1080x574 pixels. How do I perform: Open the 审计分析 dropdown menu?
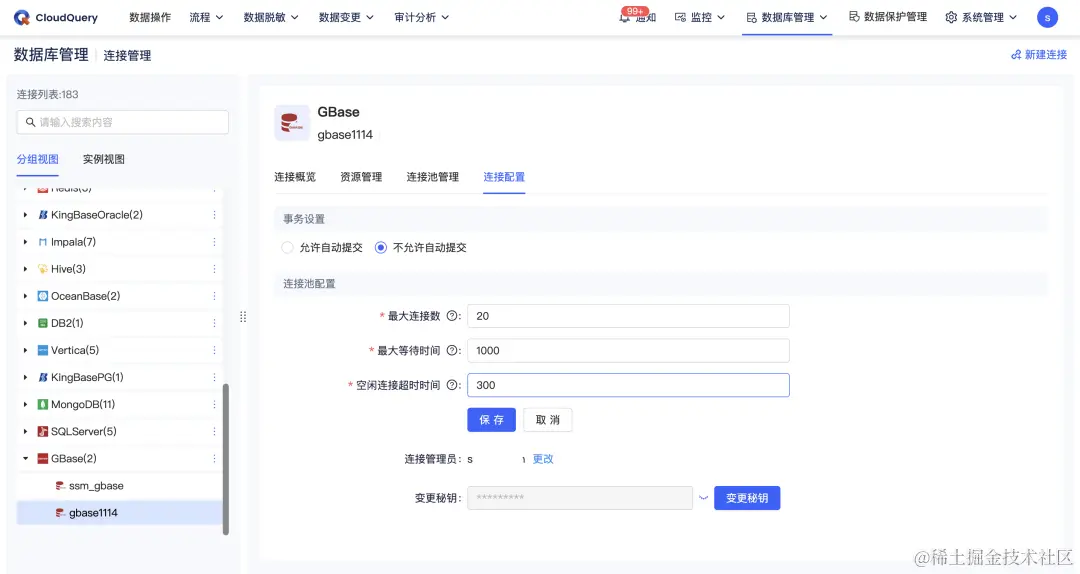point(422,17)
